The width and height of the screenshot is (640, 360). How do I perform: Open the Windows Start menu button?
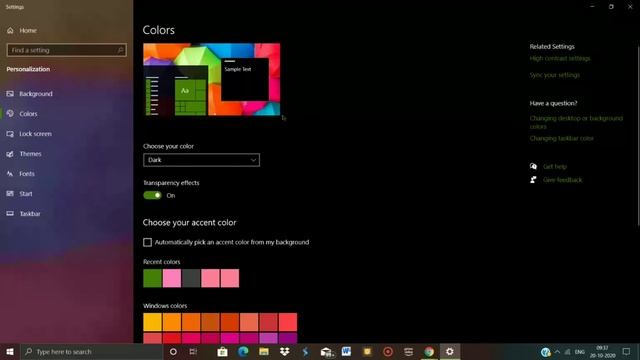tap(10, 351)
